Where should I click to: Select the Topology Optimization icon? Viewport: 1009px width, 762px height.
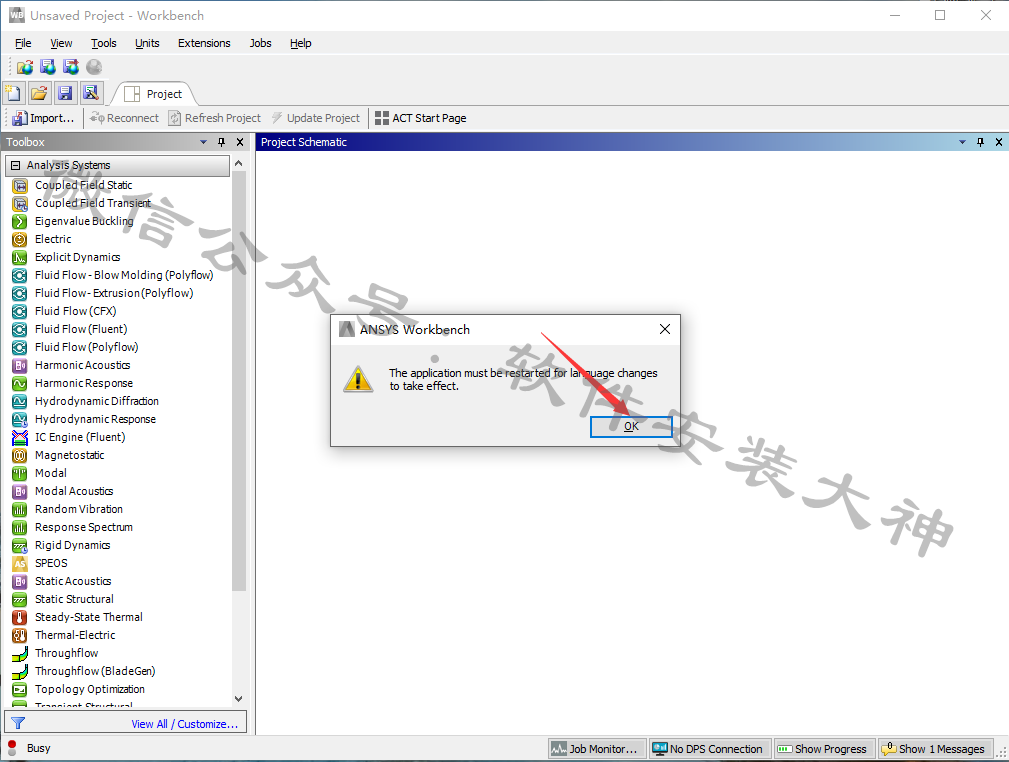click(x=20, y=690)
